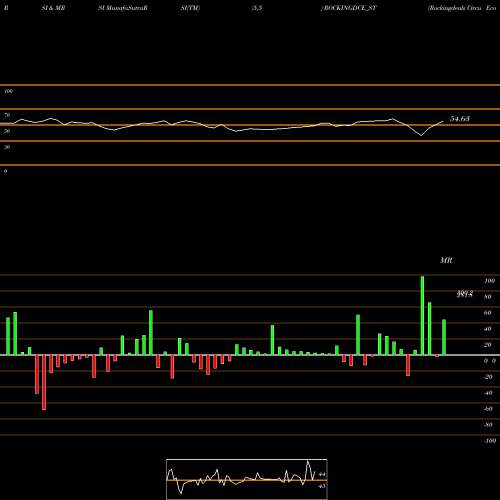Click the 'Rockingdeals Circu Eco' company name

click(x=463, y=8)
